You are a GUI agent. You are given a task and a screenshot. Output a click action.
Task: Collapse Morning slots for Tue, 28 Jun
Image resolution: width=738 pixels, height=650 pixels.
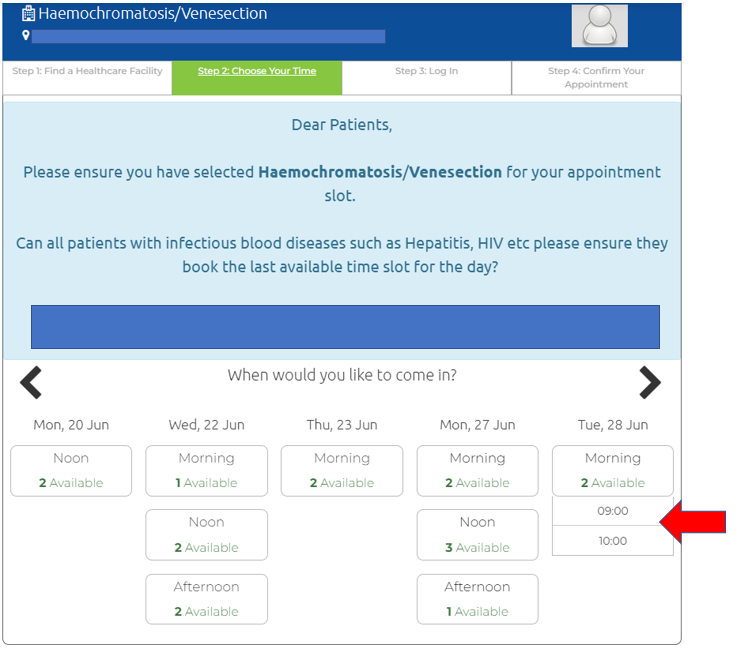[612, 470]
